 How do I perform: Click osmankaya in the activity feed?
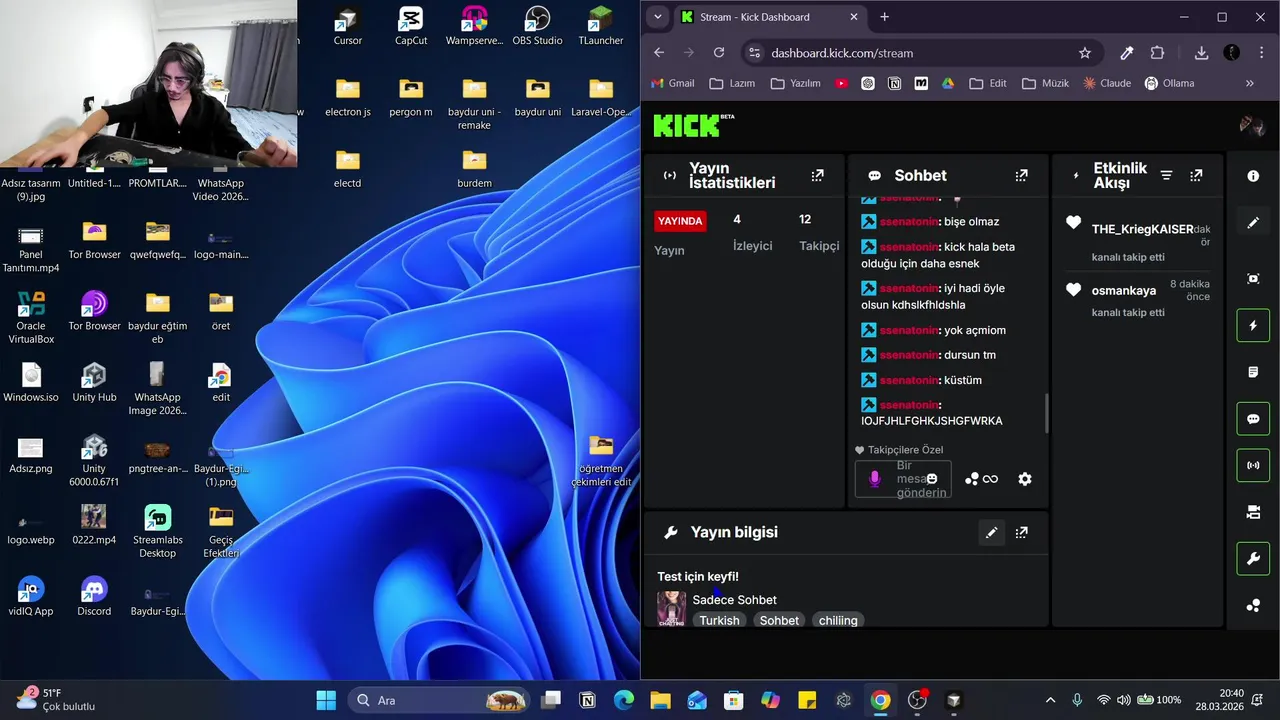tap(1124, 291)
